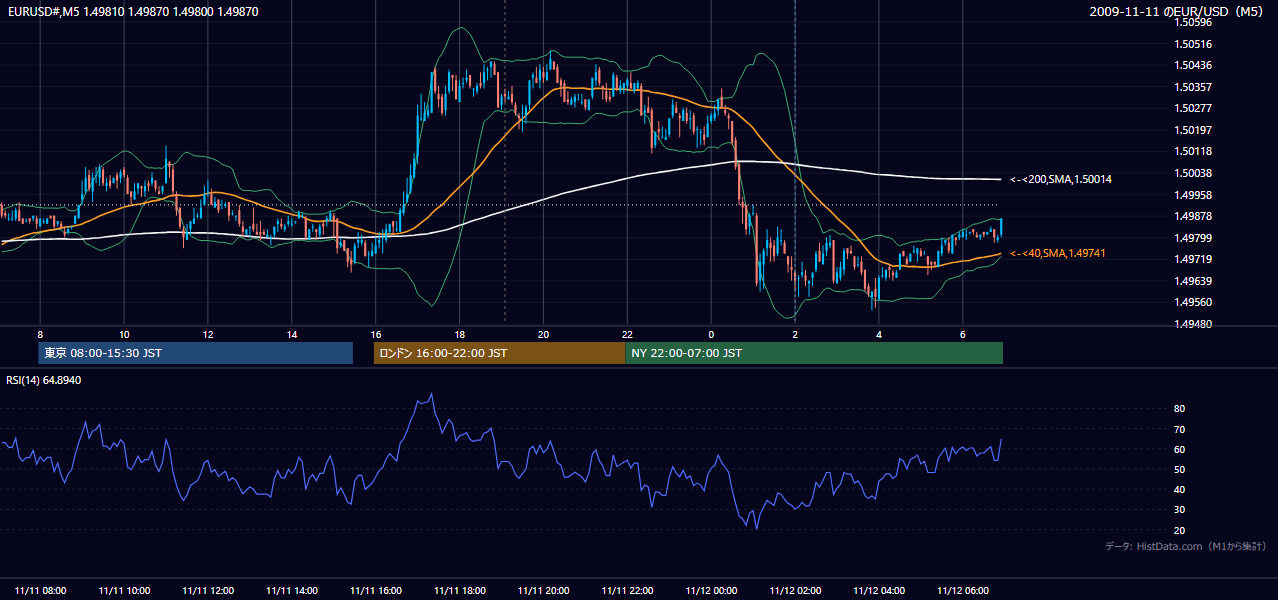
Task: Click RSI axis value 60
Action: (1180, 449)
